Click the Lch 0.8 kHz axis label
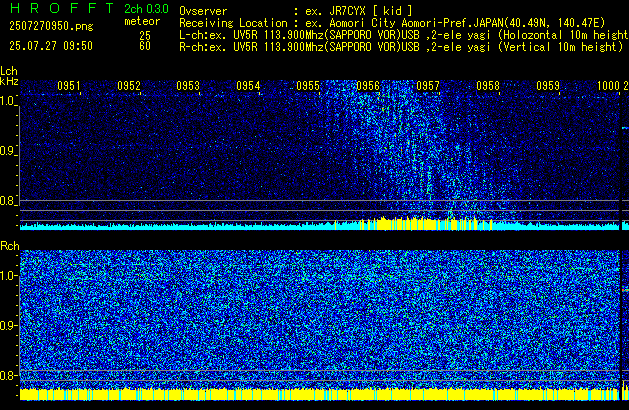This screenshot has width=629, height=410. coord(8,201)
